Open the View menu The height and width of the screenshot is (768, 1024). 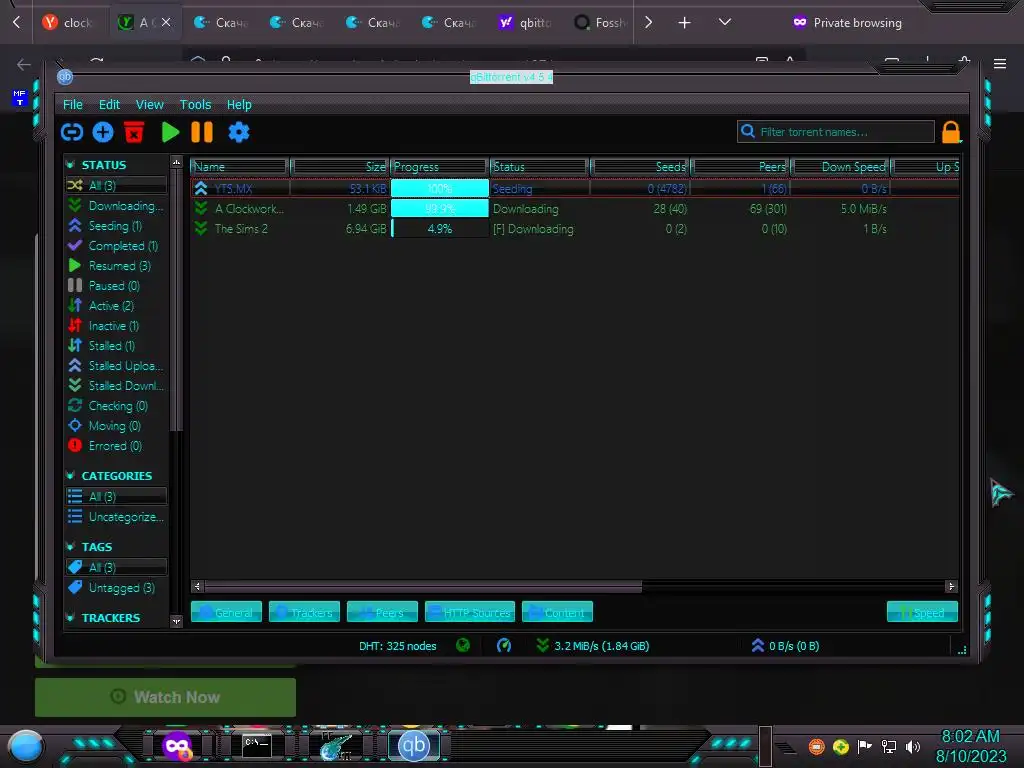pyautogui.click(x=150, y=104)
